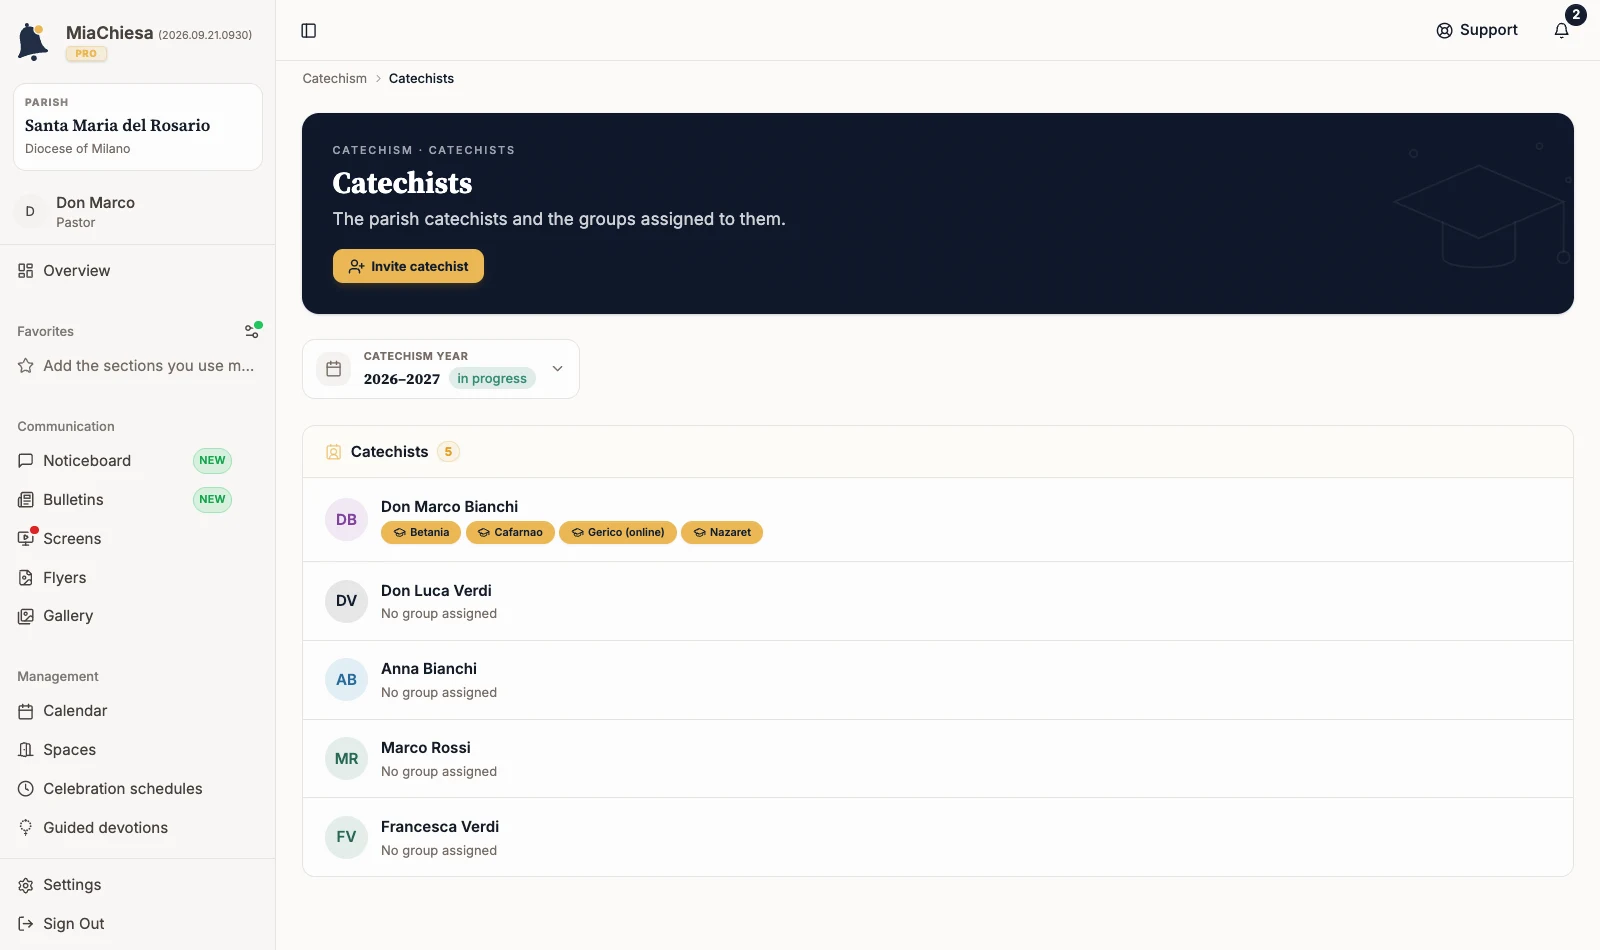Click the Spaces building icon
Image resolution: width=1600 pixels, height=950 pixels.
coord(26,750)
